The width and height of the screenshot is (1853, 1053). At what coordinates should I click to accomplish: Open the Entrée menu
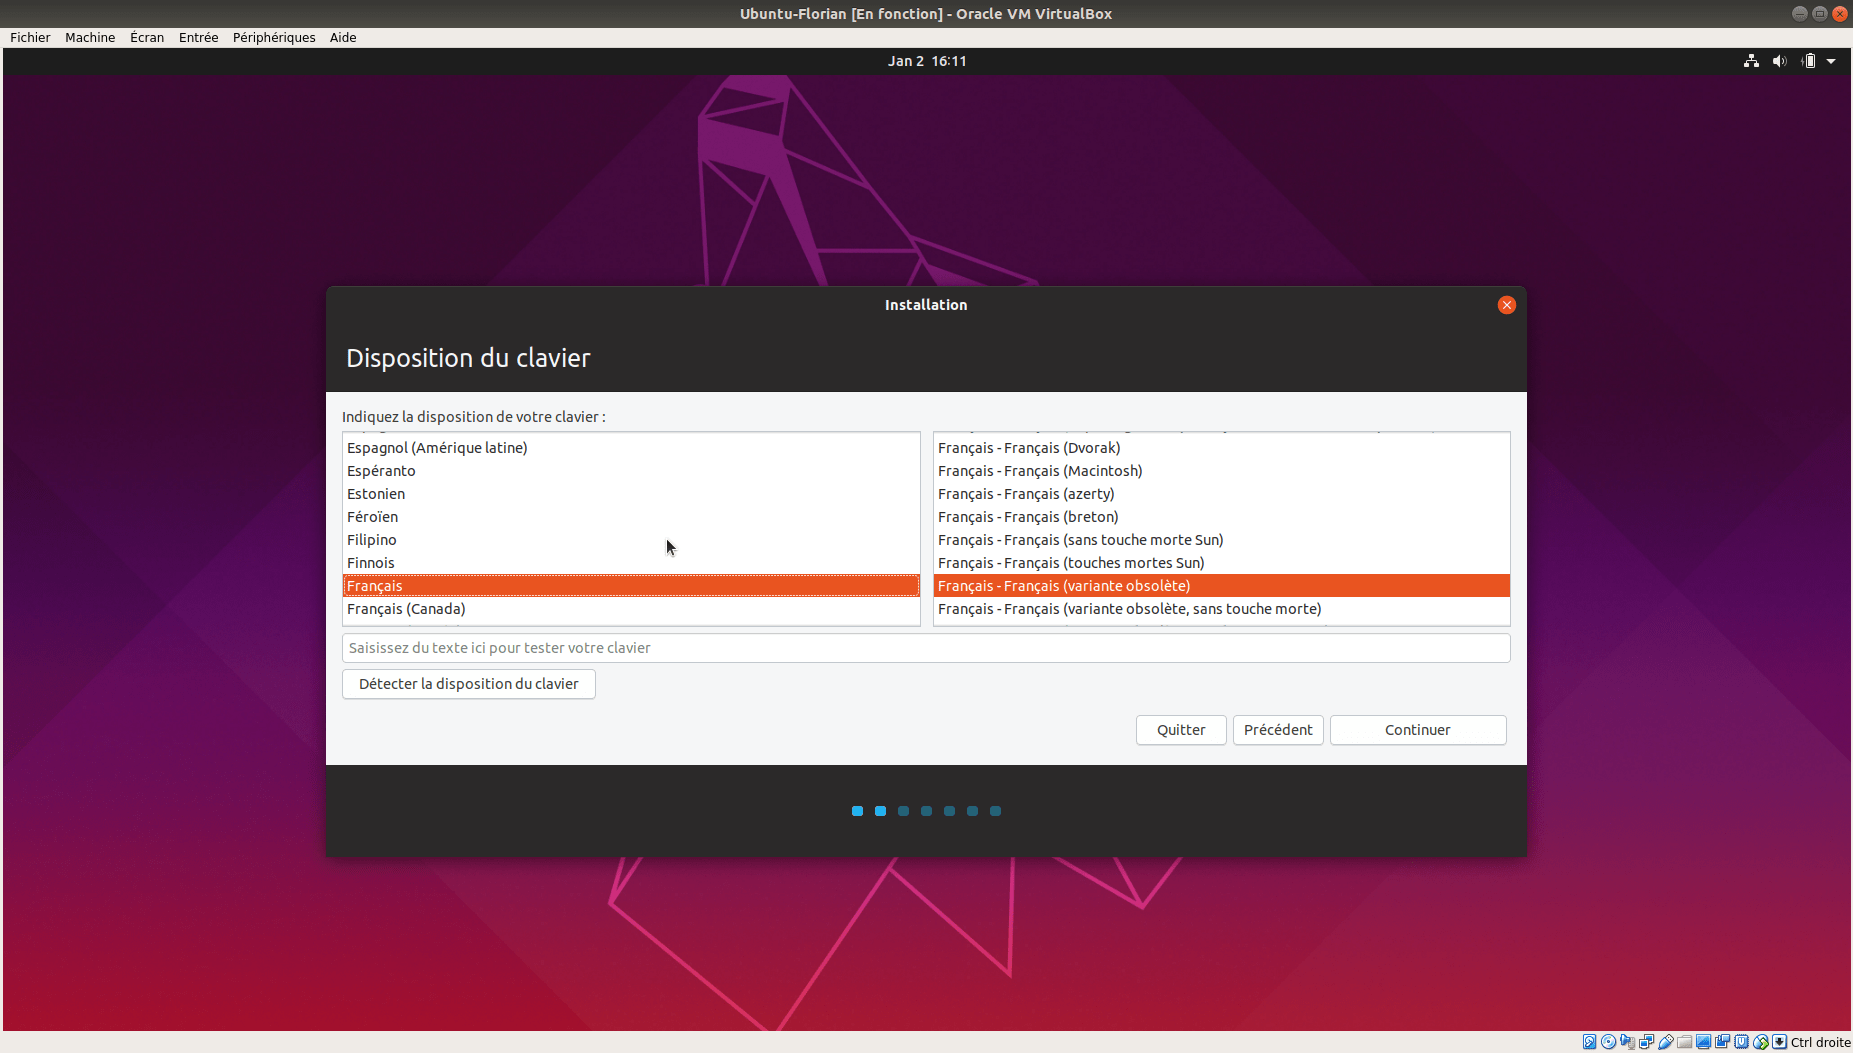coord(198,37)
